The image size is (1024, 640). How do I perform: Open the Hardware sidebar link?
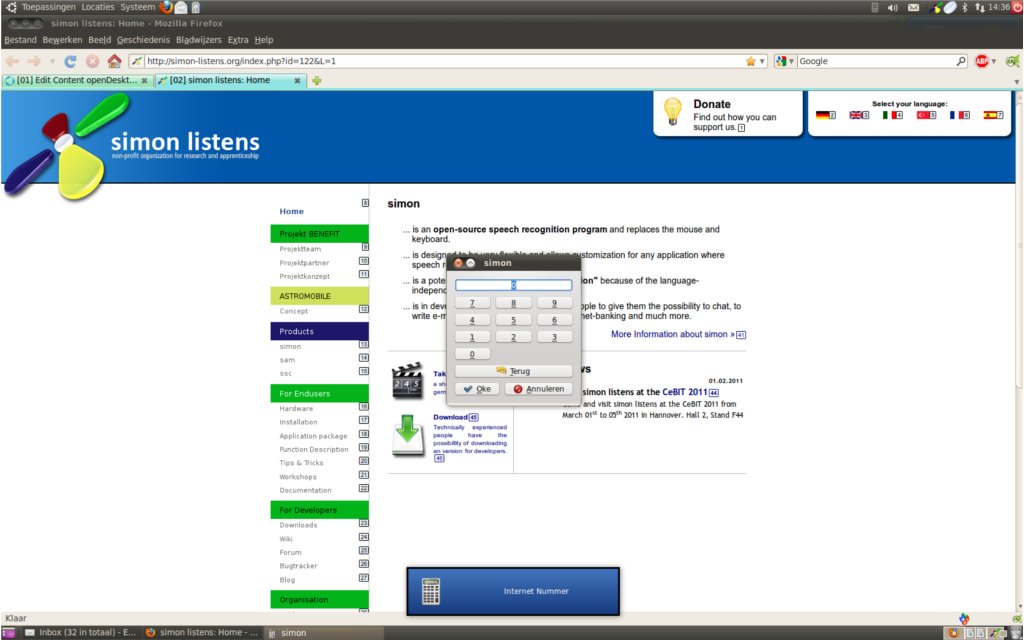(x=296, y=409)
